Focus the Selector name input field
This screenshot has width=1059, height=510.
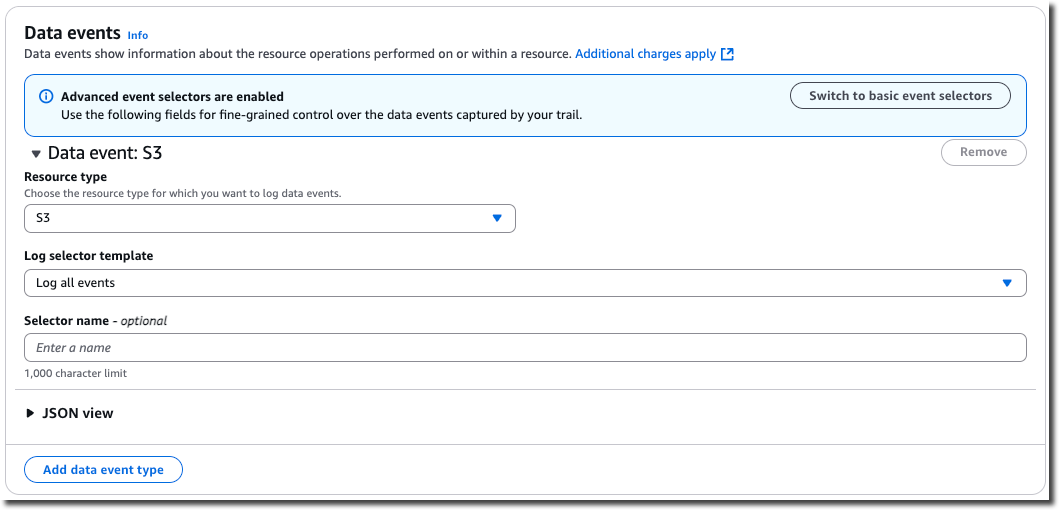point(524,348)
